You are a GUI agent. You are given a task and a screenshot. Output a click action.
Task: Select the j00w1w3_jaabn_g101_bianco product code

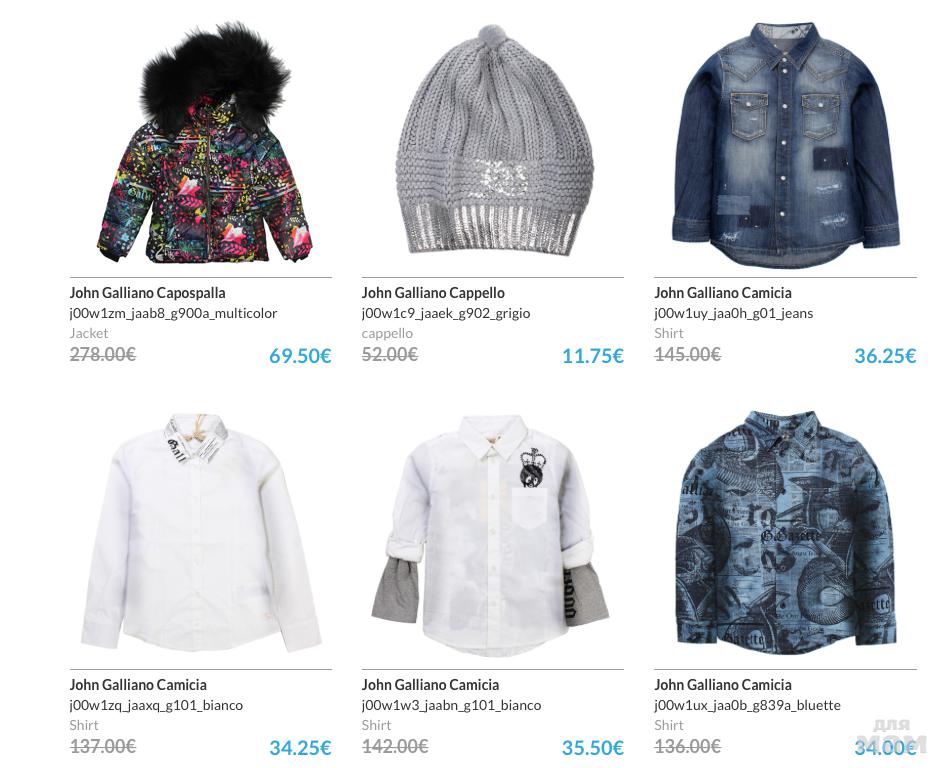[451, 706]
